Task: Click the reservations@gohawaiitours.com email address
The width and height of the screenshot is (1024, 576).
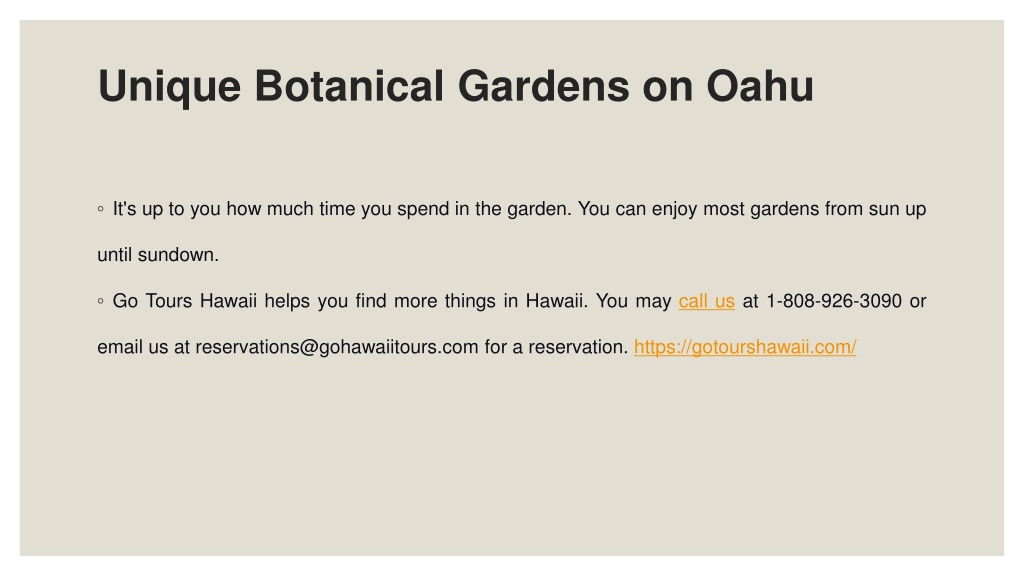Action: pyautogui.click(x=337, y=347)
